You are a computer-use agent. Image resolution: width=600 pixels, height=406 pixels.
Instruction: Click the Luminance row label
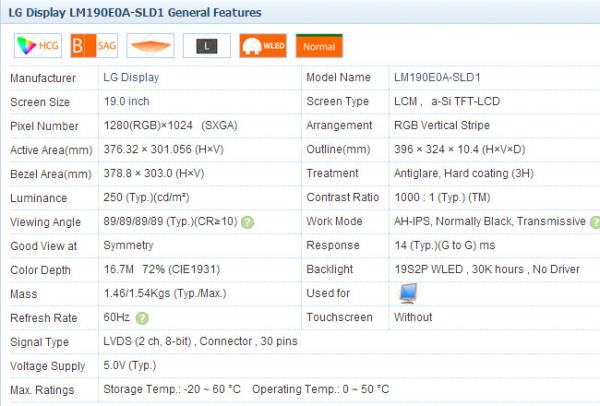[39, 198]
